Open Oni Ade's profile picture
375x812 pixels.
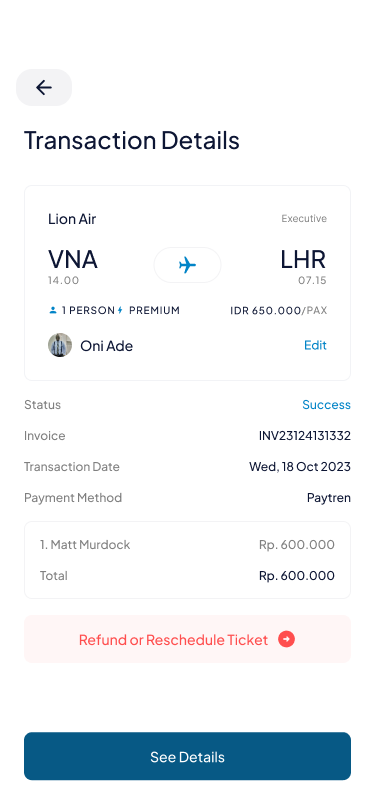pyautogui.click(x=60, y=345)
